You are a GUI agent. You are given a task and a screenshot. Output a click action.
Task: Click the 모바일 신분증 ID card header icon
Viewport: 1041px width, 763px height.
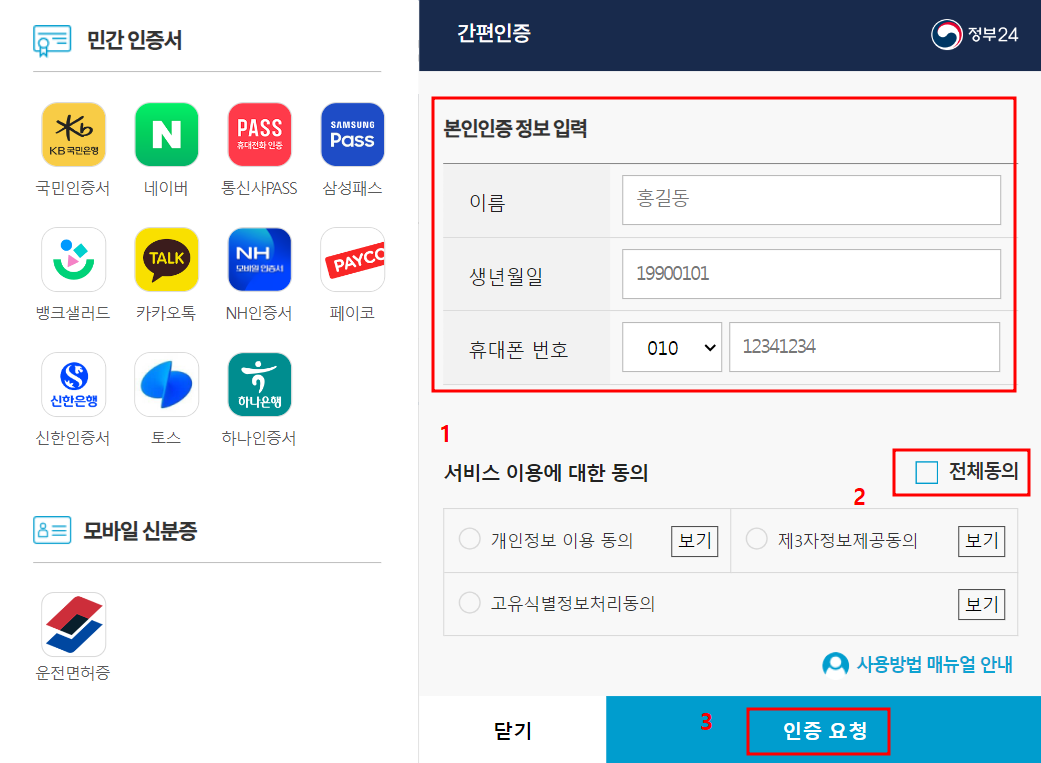pos(52,531)
